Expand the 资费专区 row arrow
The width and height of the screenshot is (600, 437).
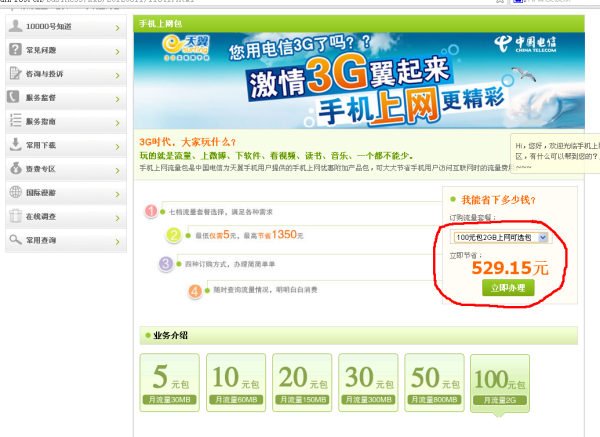click(117, 170)
